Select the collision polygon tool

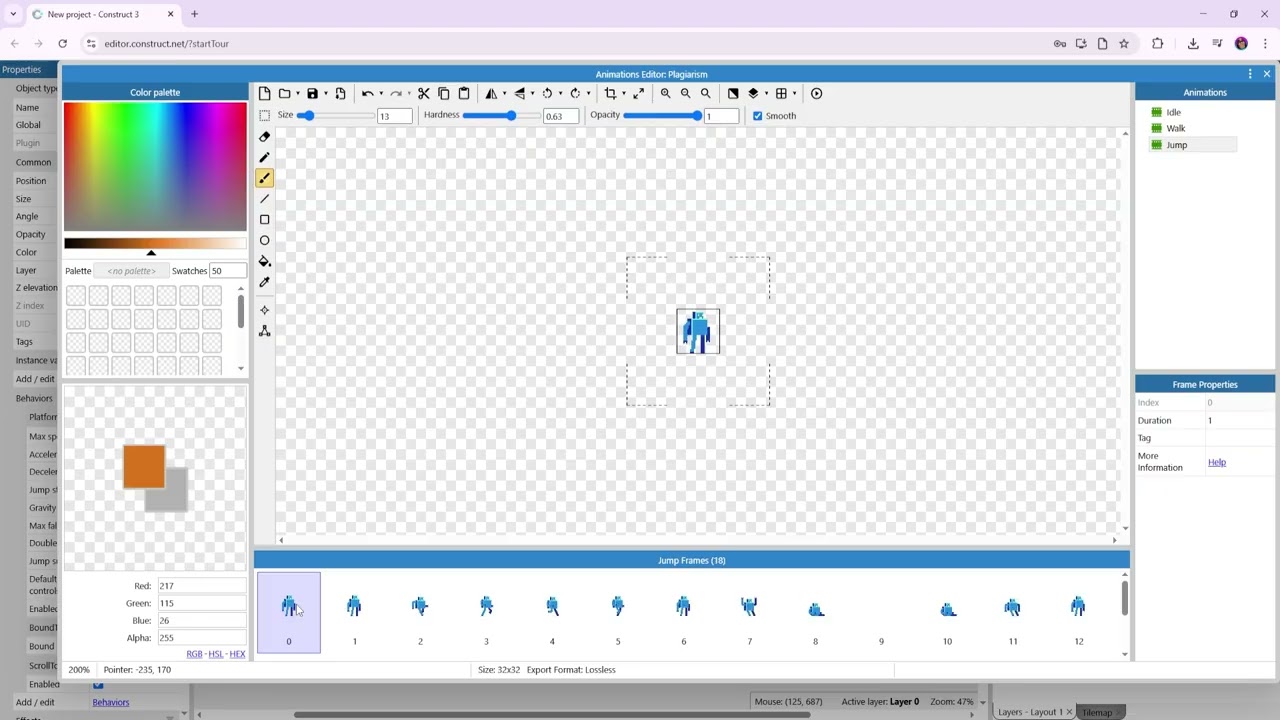(x=264, y=331)
